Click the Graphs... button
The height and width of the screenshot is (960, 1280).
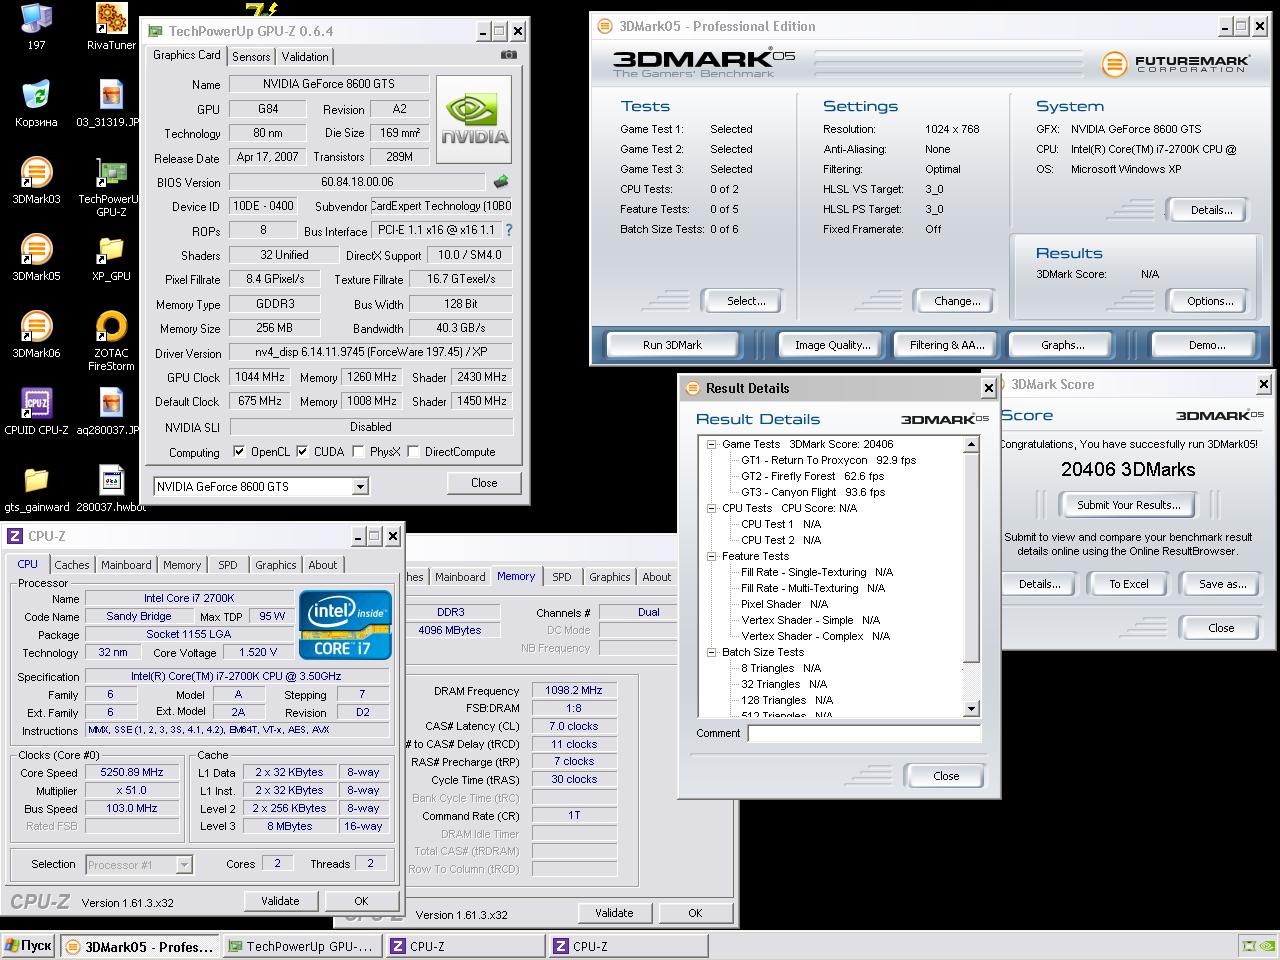click(1062, 345)
